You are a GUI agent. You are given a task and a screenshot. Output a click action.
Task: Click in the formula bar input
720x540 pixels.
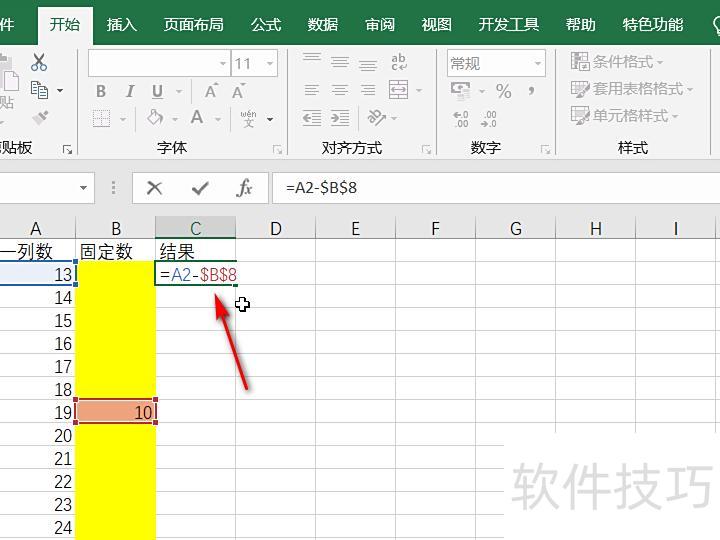coord(496,188)
